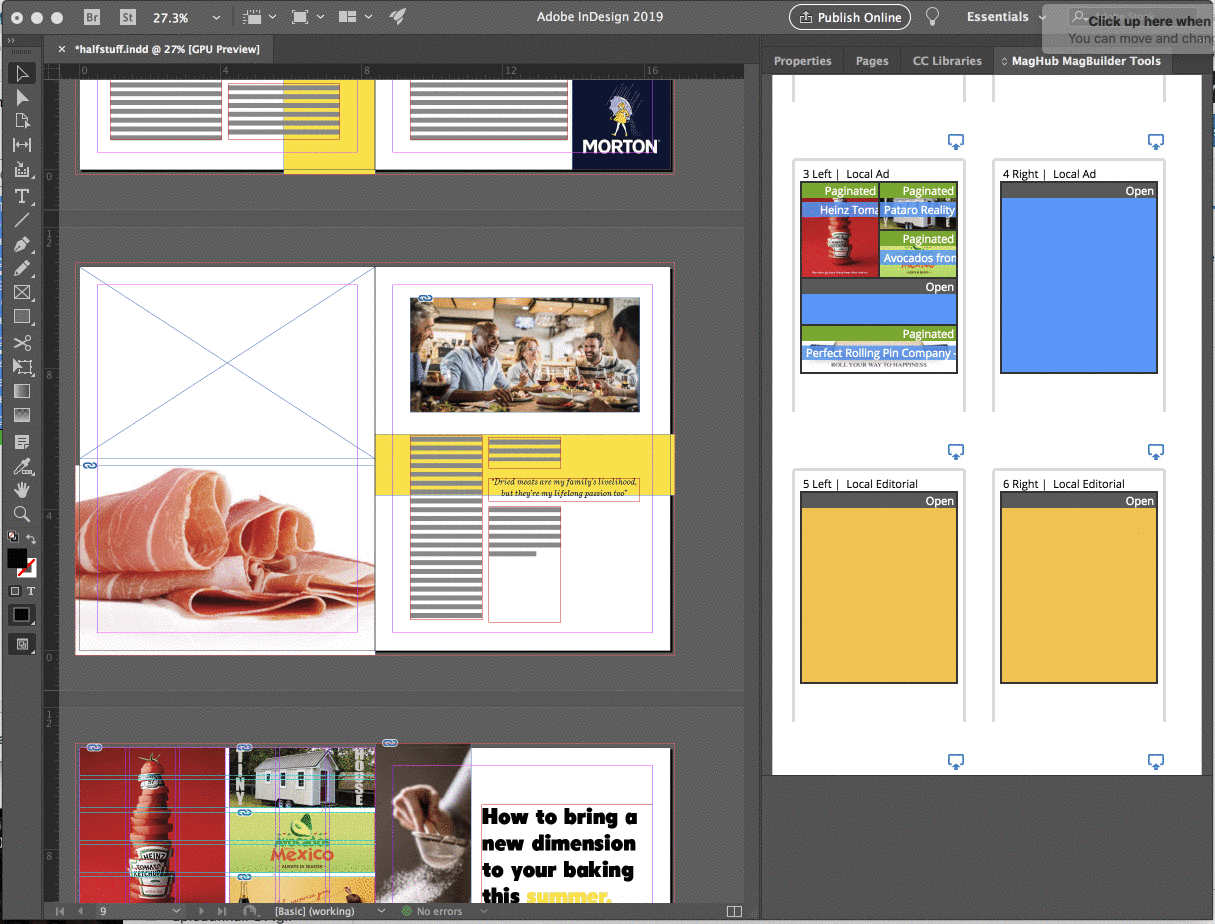Click the fill color swatch in toolbar
Viewport: 1215px width, 924px height.
pyautogui.click(x=17, y=559)
